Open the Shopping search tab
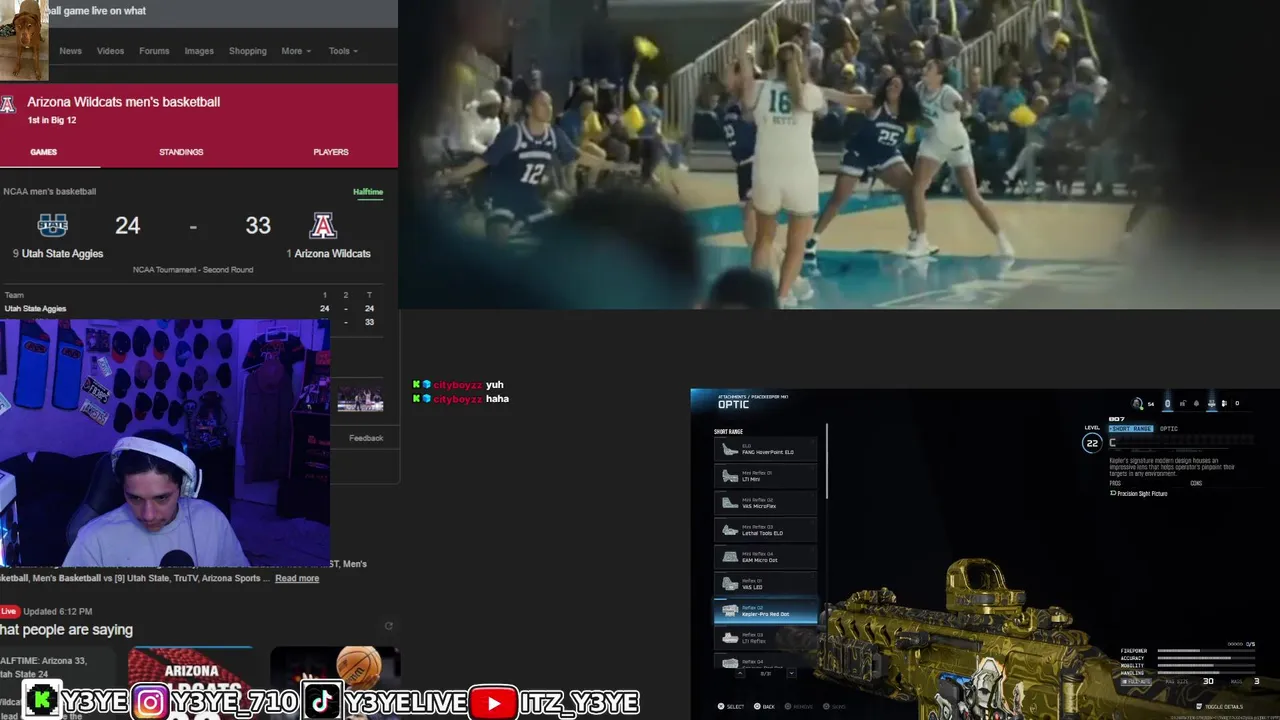 point(247,51)
